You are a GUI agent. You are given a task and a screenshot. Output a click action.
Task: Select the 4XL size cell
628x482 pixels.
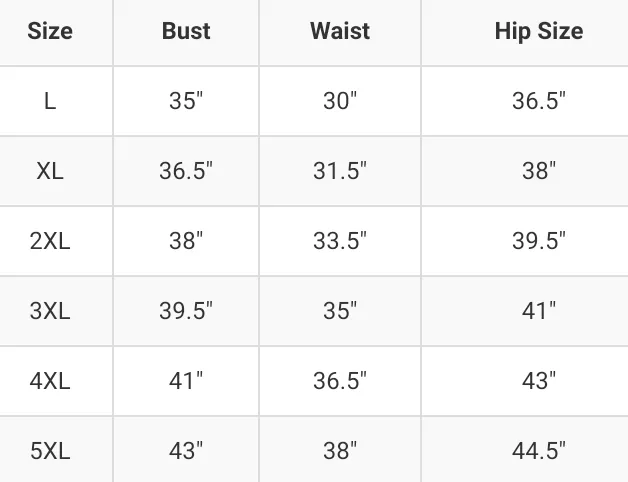click(50, 381)
